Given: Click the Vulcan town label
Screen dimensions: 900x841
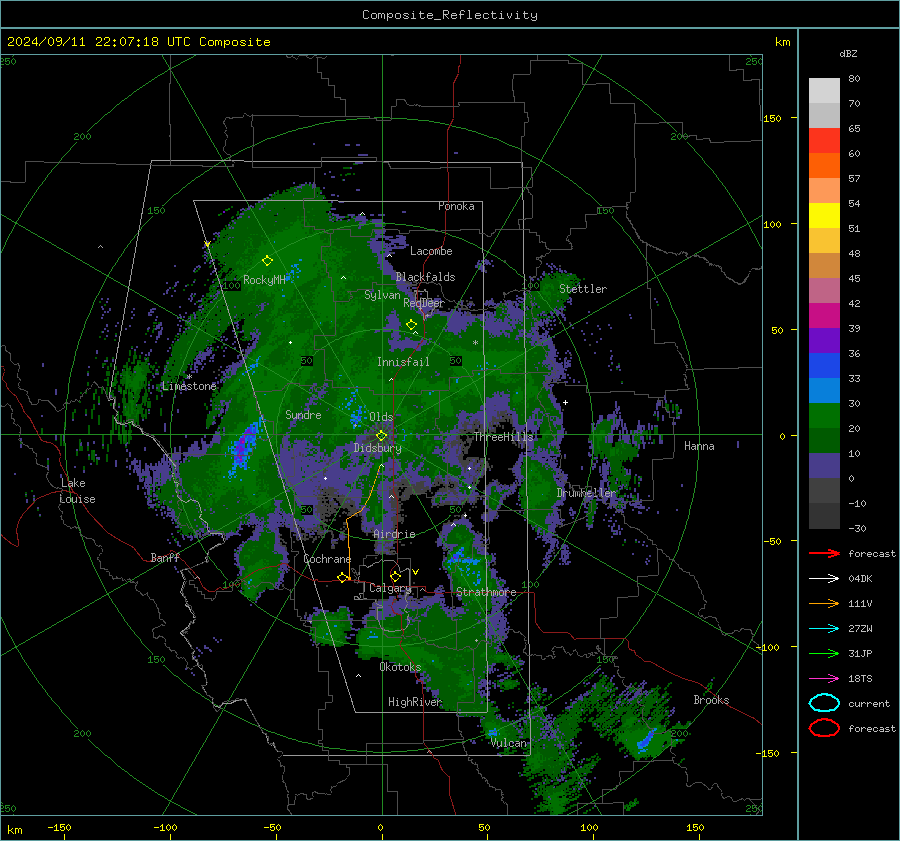Looking at the screenshot, I should pyautogui.click(x=509, y=743).
